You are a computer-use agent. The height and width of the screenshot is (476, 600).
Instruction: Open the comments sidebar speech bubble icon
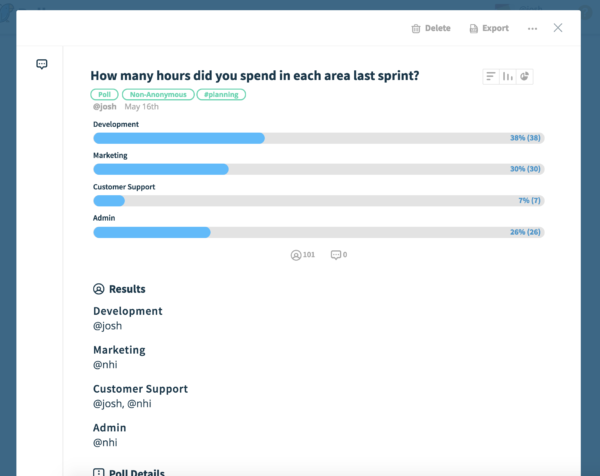[42, 64]
